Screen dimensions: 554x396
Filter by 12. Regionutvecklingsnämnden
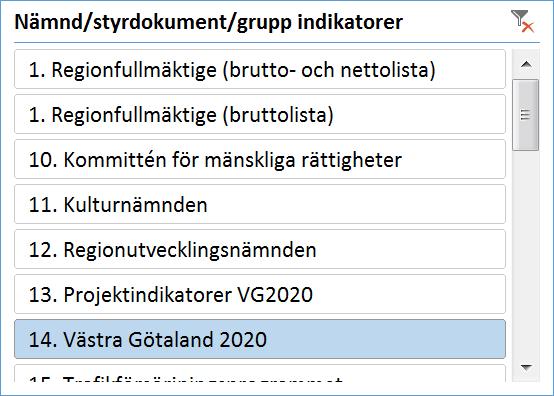tap(260, 249)
